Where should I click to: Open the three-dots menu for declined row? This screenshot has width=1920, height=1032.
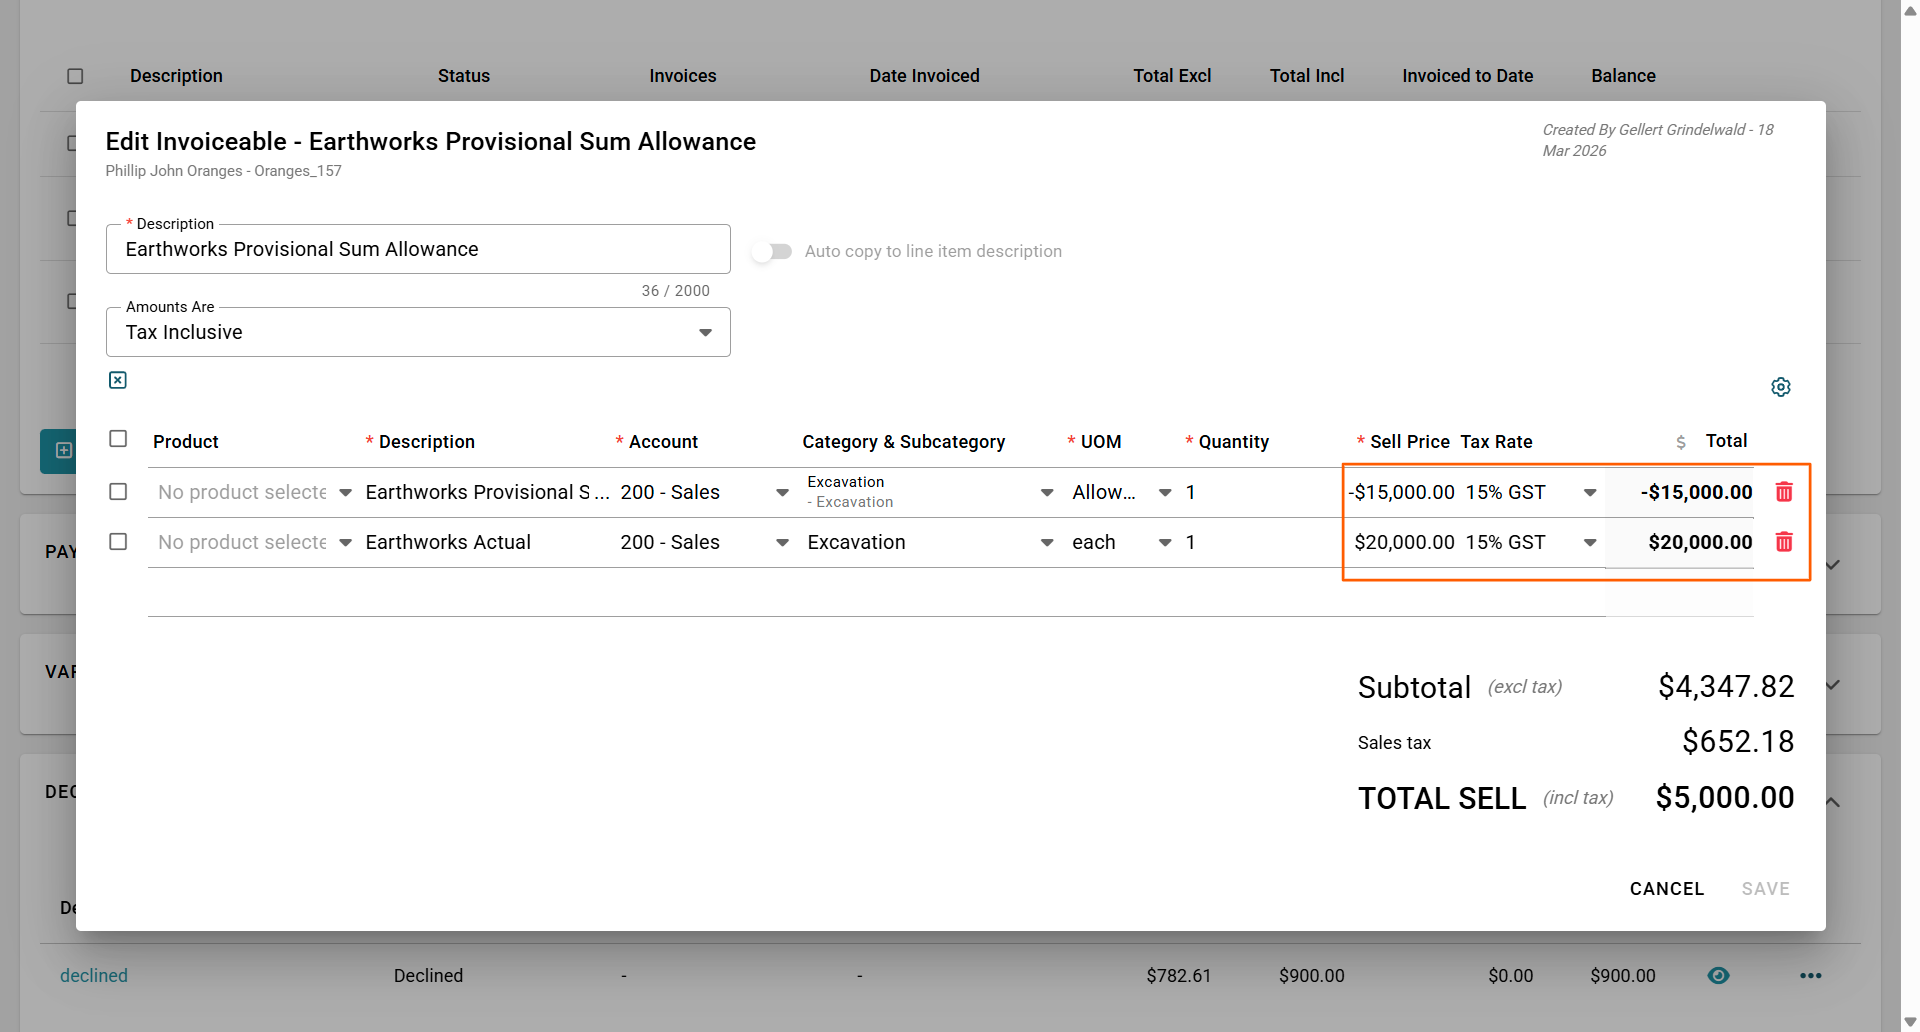click(x=1810, y=976)
